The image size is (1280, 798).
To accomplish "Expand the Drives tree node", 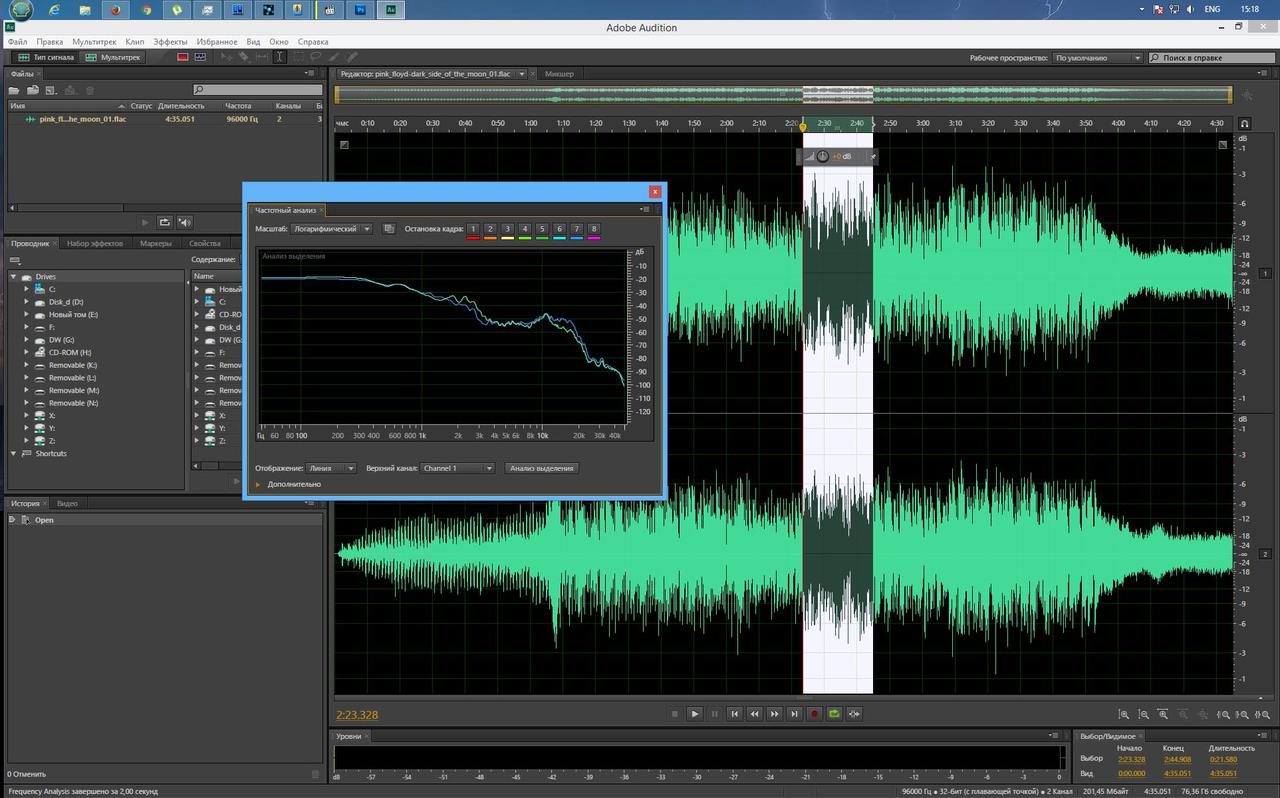I will (x=13, y=277).
